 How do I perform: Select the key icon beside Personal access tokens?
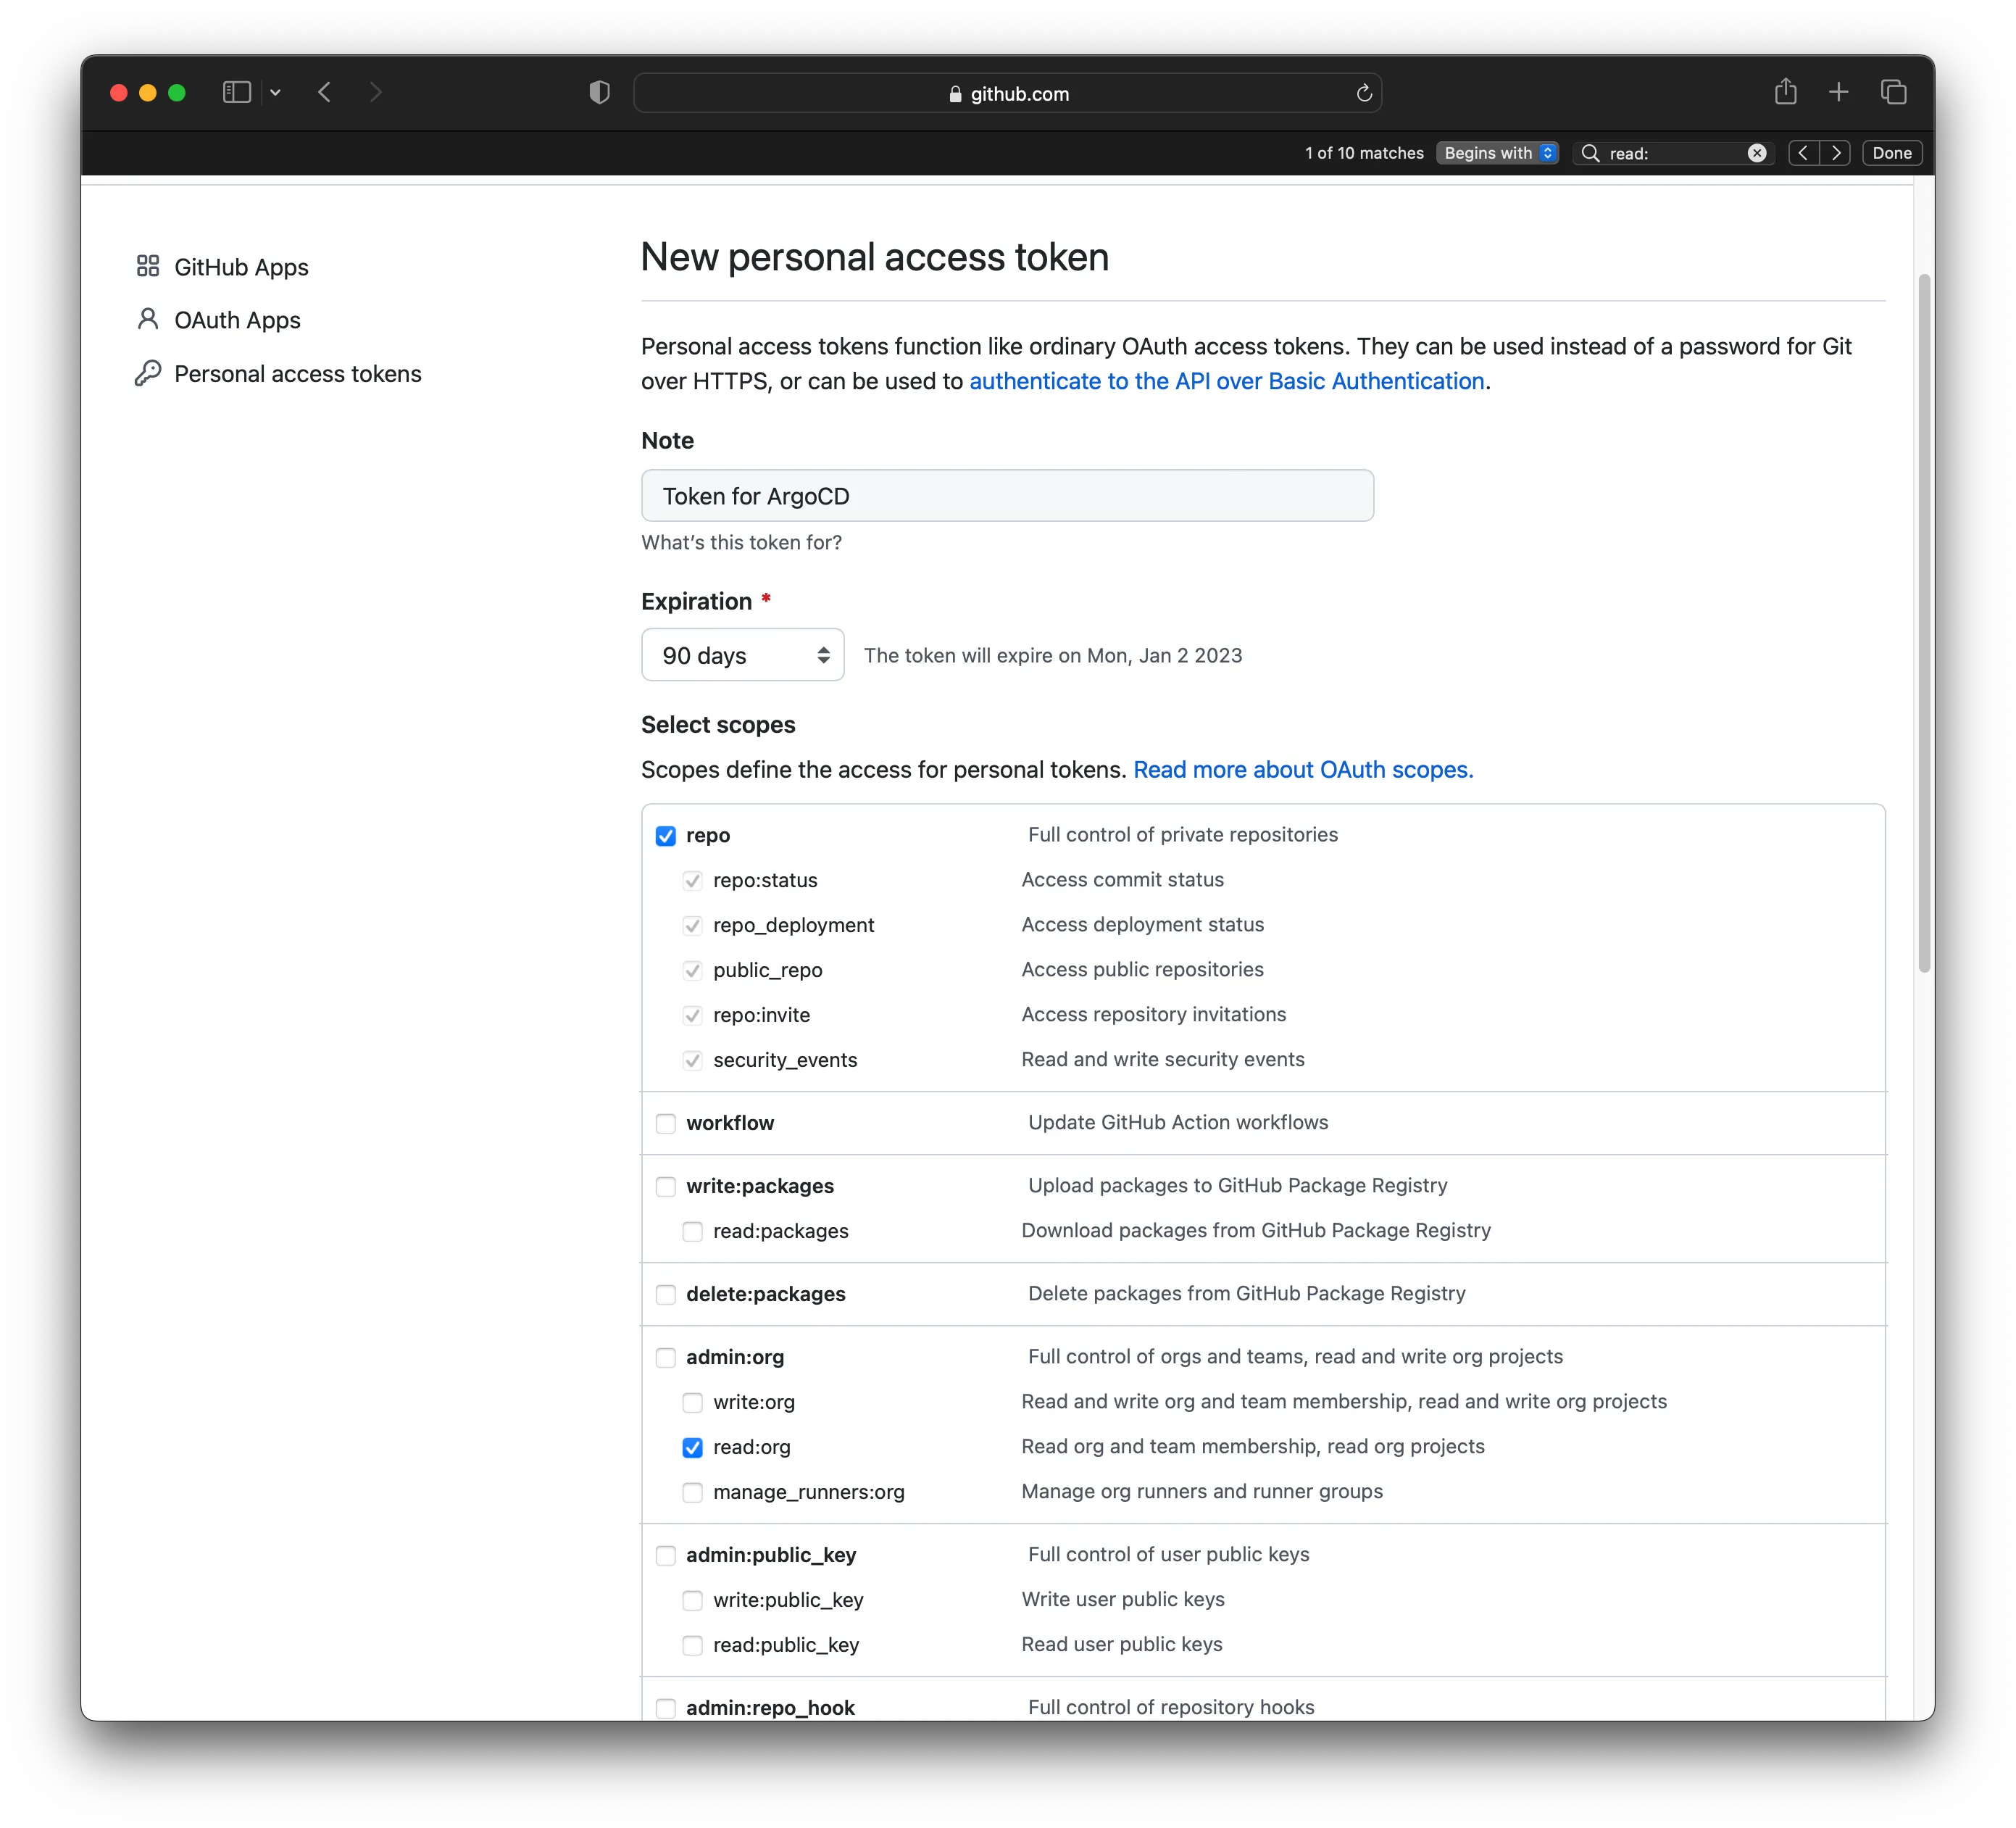(x=148, y=373)
